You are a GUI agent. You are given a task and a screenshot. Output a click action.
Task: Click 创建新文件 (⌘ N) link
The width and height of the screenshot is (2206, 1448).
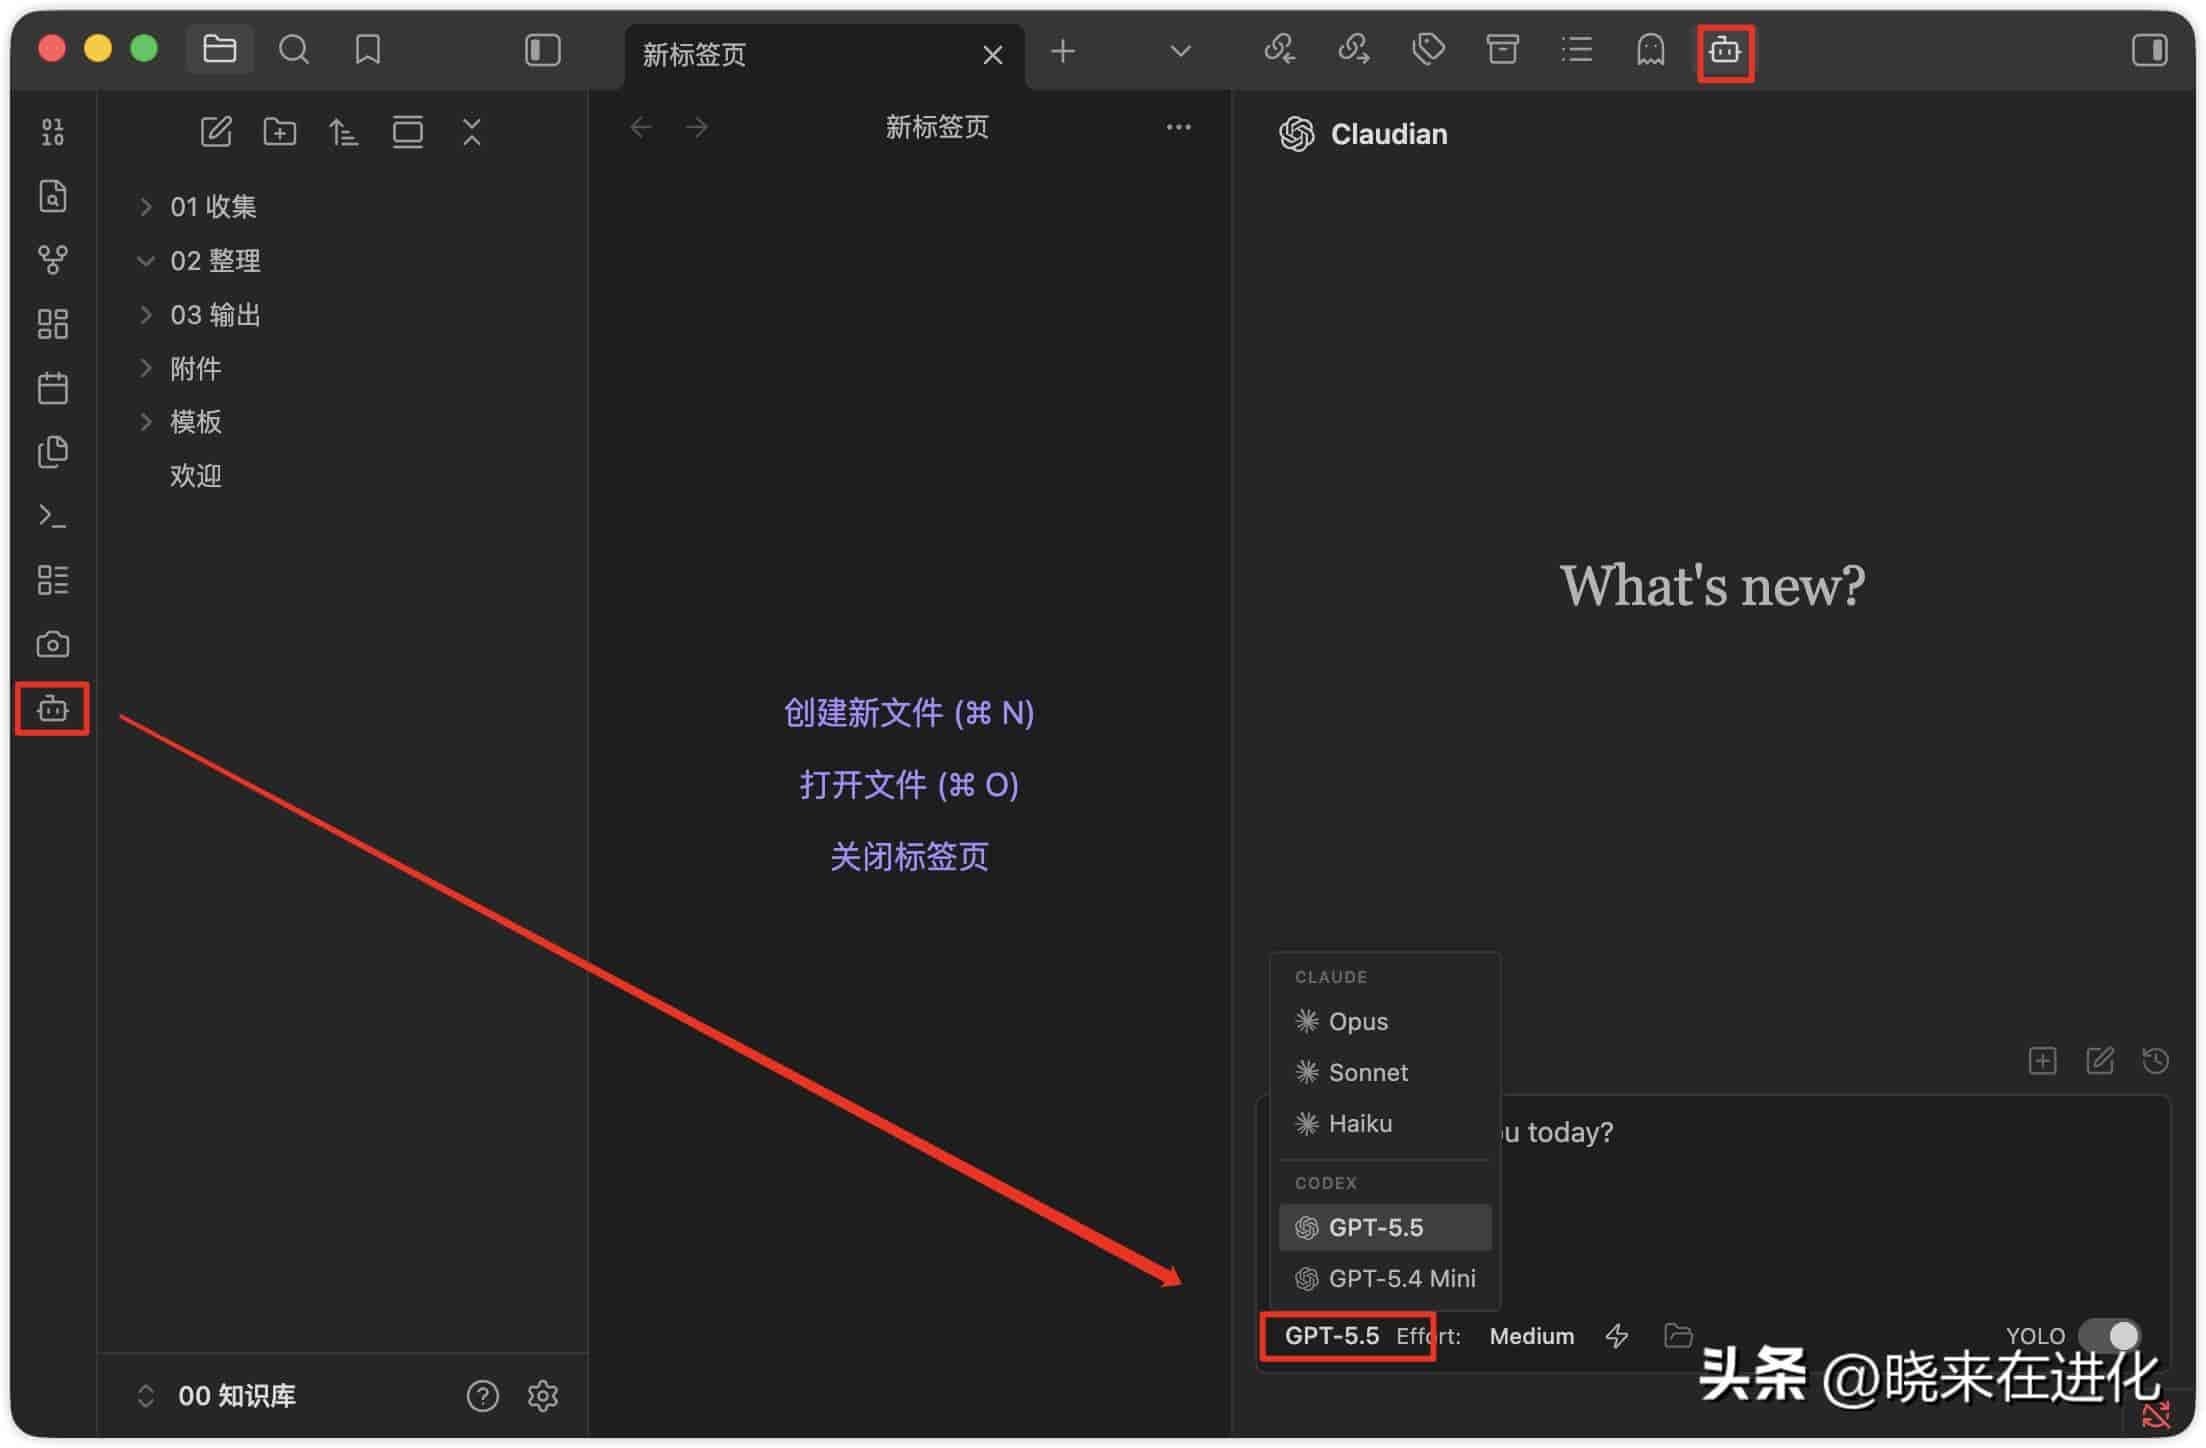(908, 713)
